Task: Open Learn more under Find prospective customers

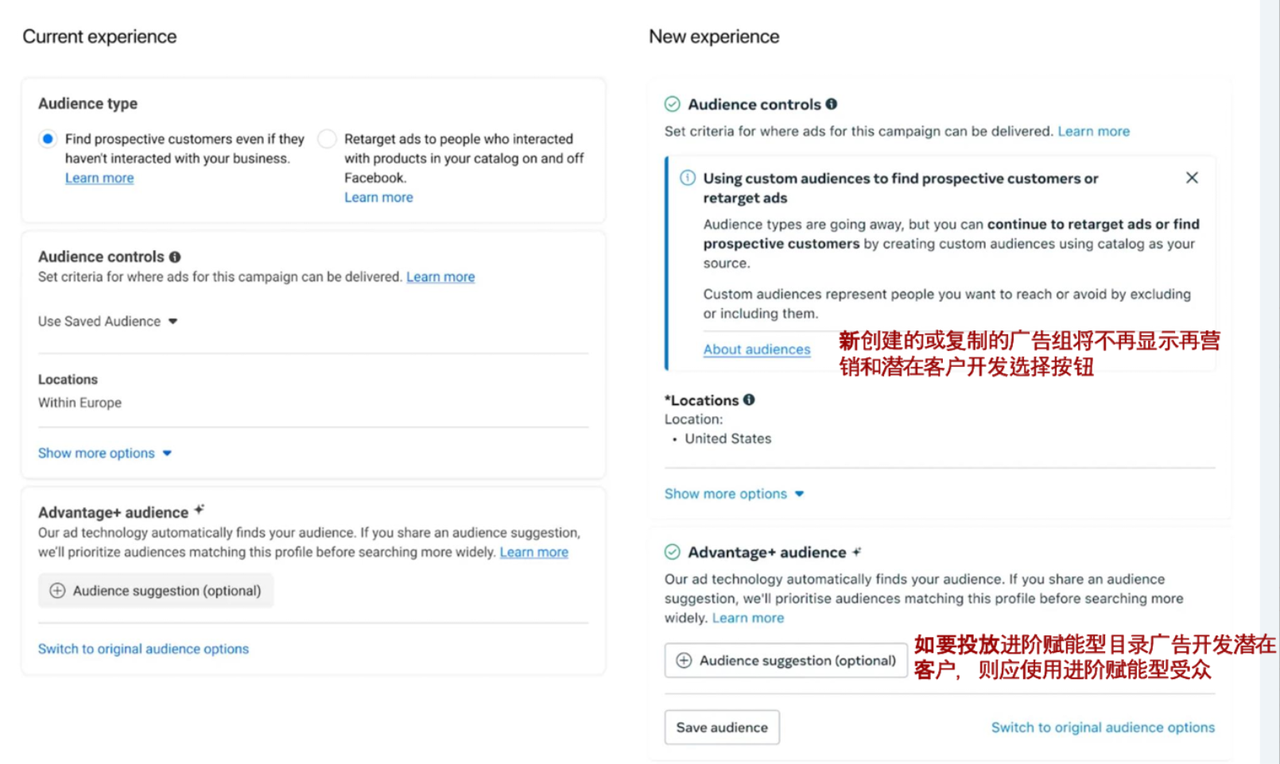Action: (99, 178)
